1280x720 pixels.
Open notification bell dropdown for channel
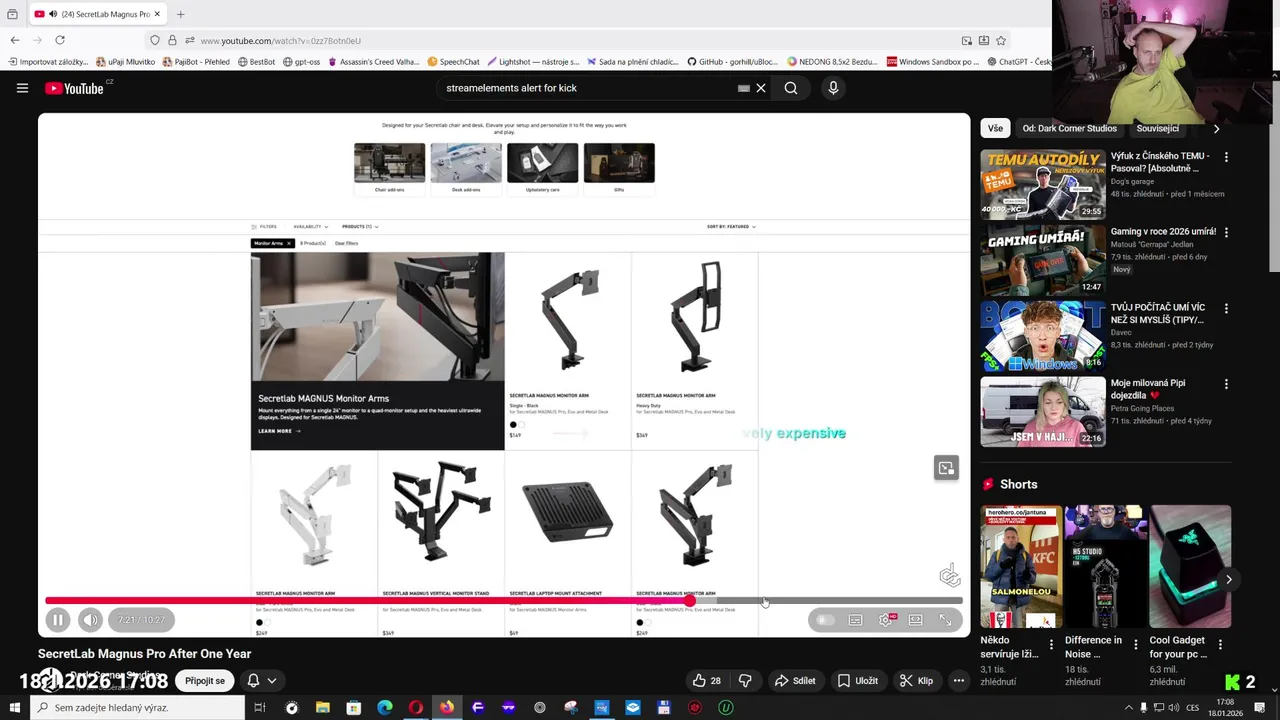click(x=261, y=681)
